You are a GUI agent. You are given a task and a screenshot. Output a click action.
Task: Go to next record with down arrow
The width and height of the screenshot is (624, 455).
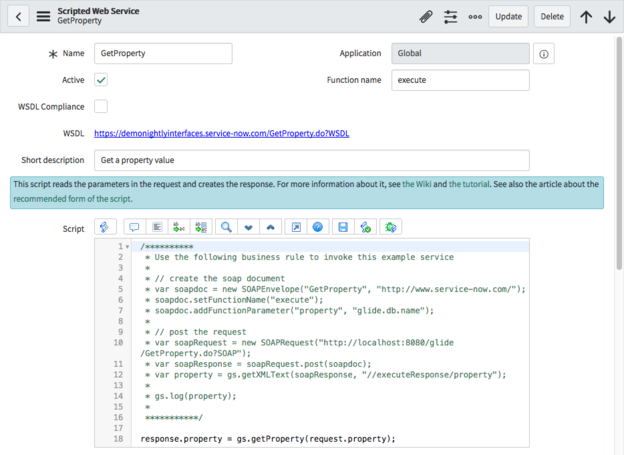click(609, 17)
